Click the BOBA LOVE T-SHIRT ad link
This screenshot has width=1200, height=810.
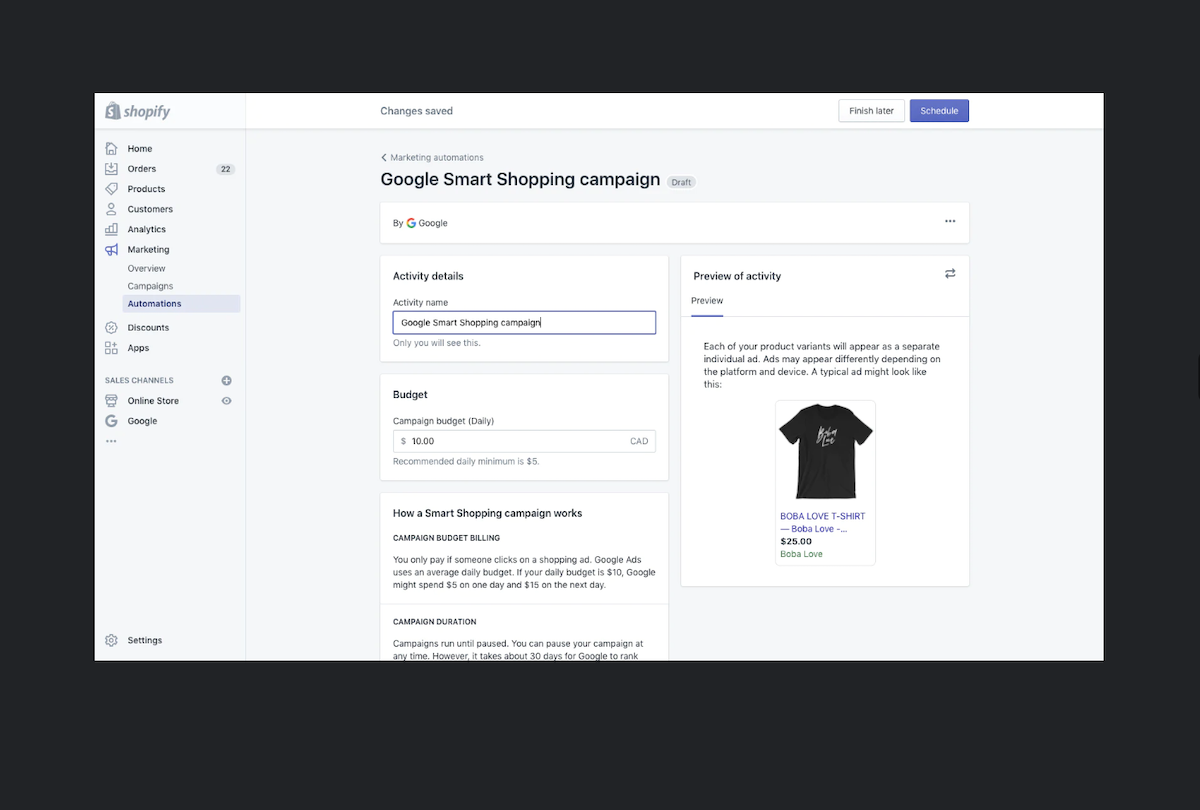tap(822, 522)
